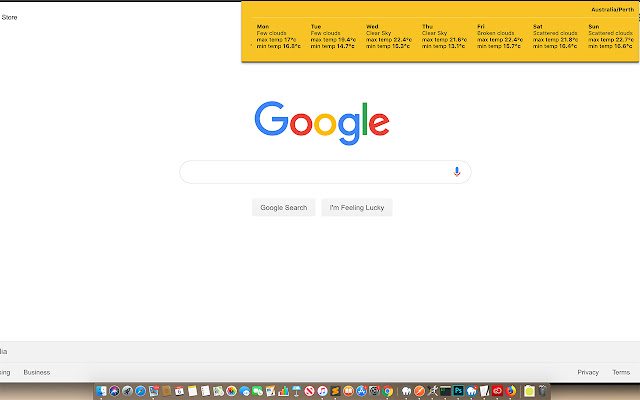Open Terminal black window icon
This screenshot has width=640, height=400.
point(445,391)
